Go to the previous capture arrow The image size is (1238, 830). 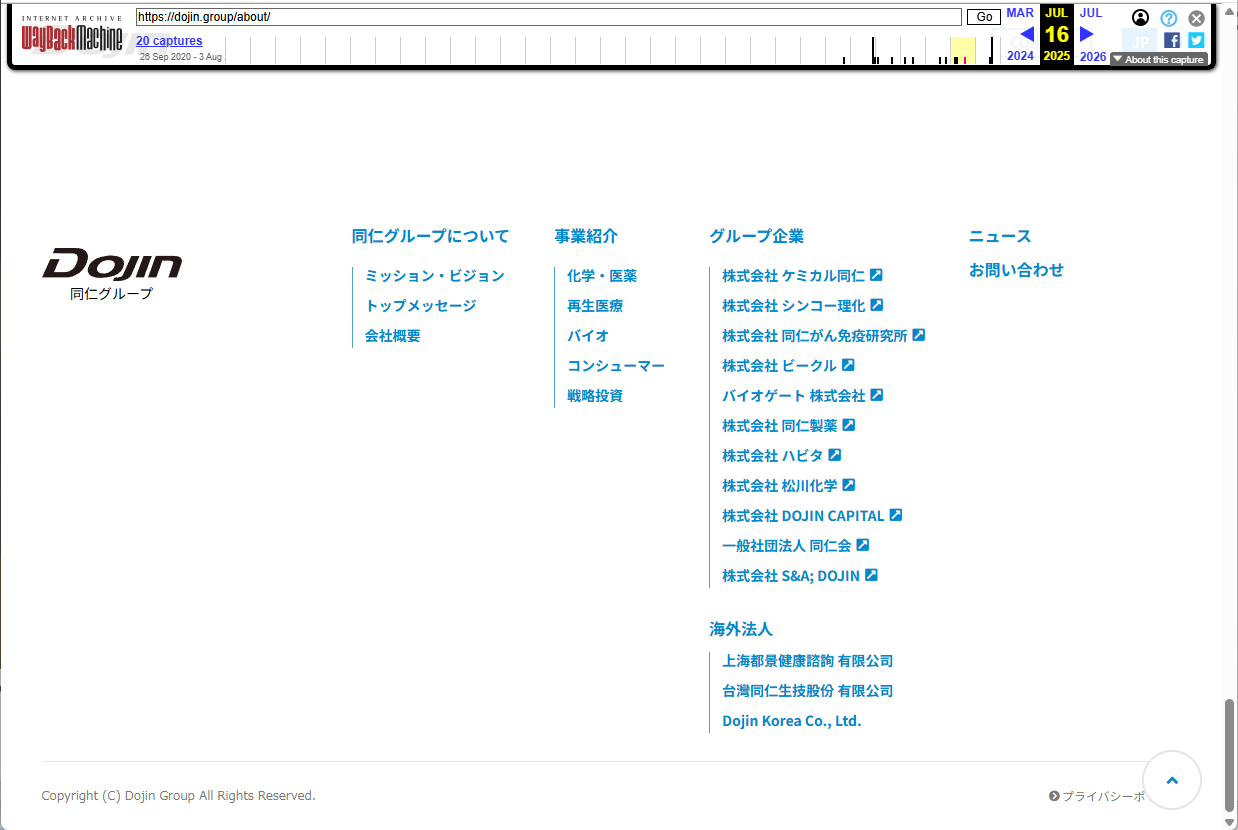(1026, 34)
